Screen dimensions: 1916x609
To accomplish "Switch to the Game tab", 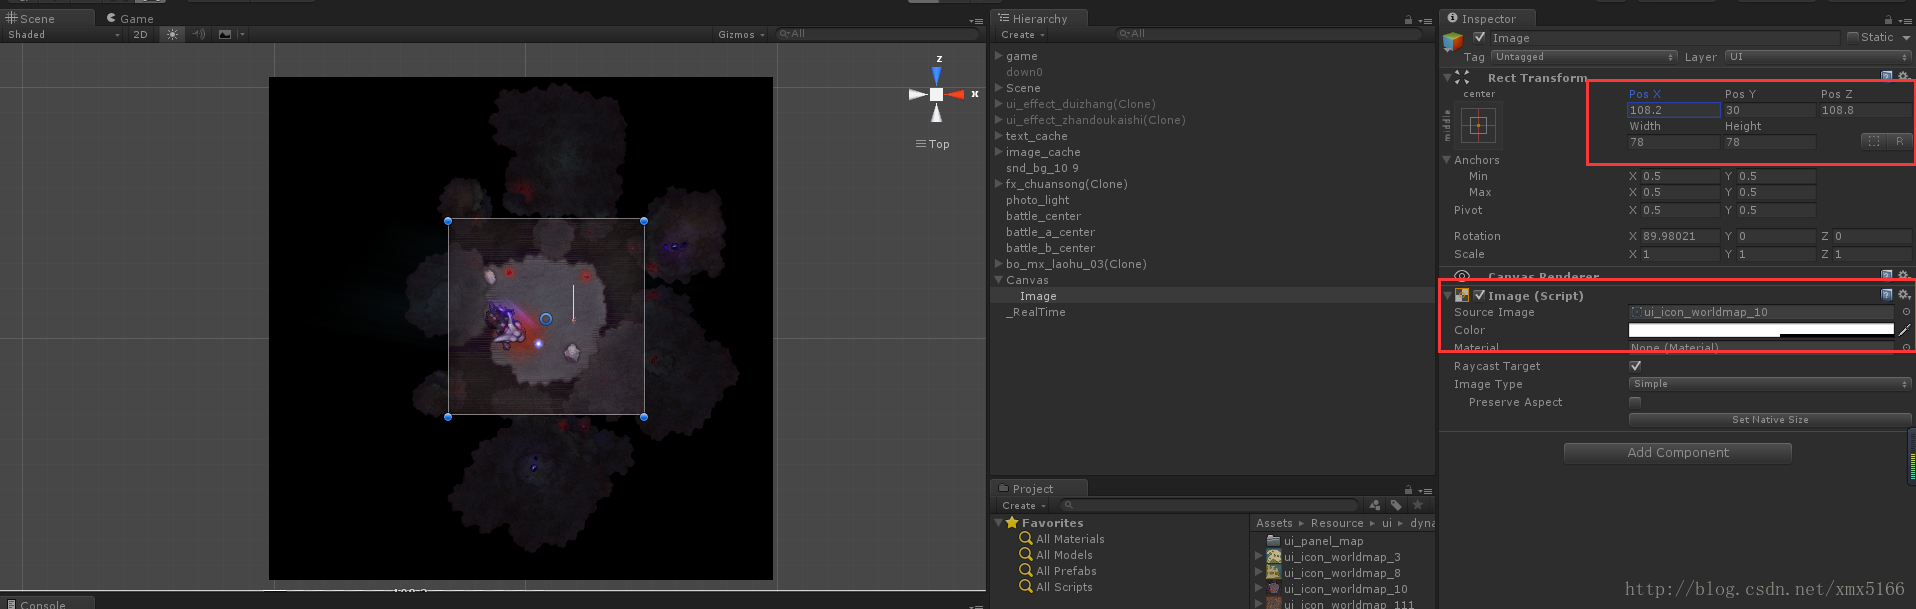I will tap(130, 18).
